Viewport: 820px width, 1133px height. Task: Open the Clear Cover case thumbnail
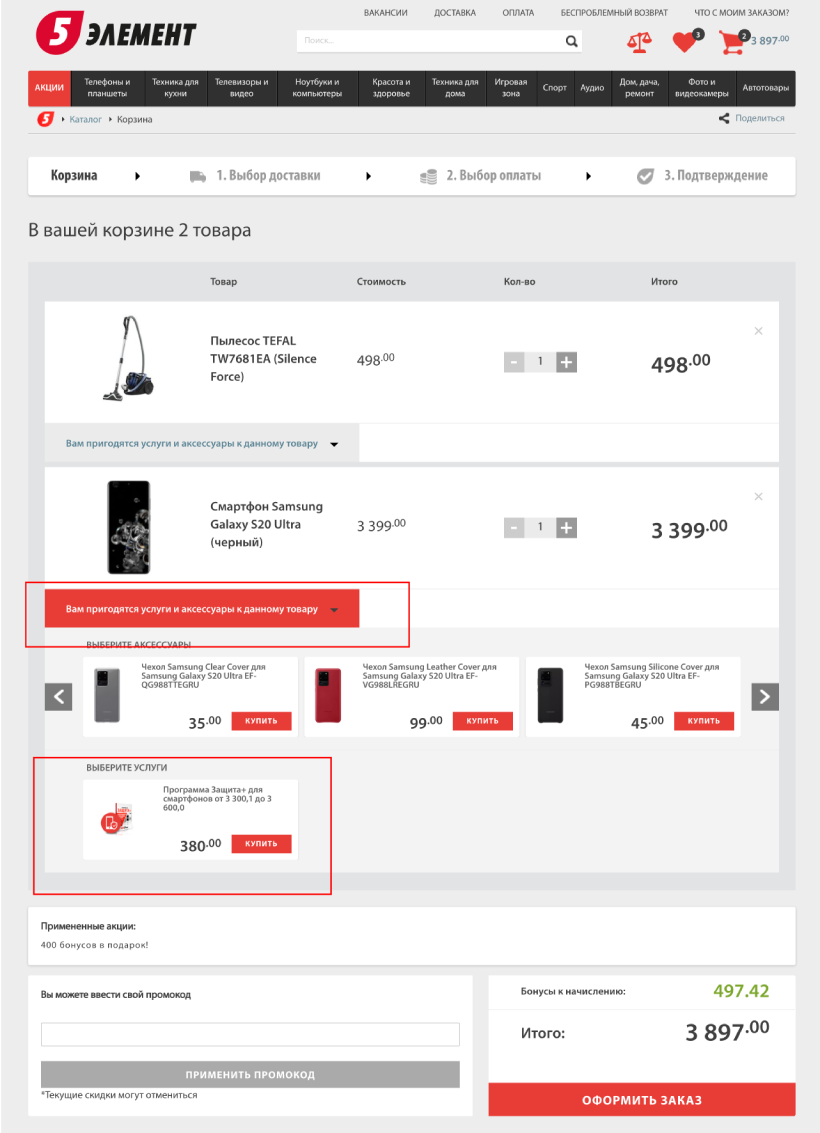[x=107, y=696]
